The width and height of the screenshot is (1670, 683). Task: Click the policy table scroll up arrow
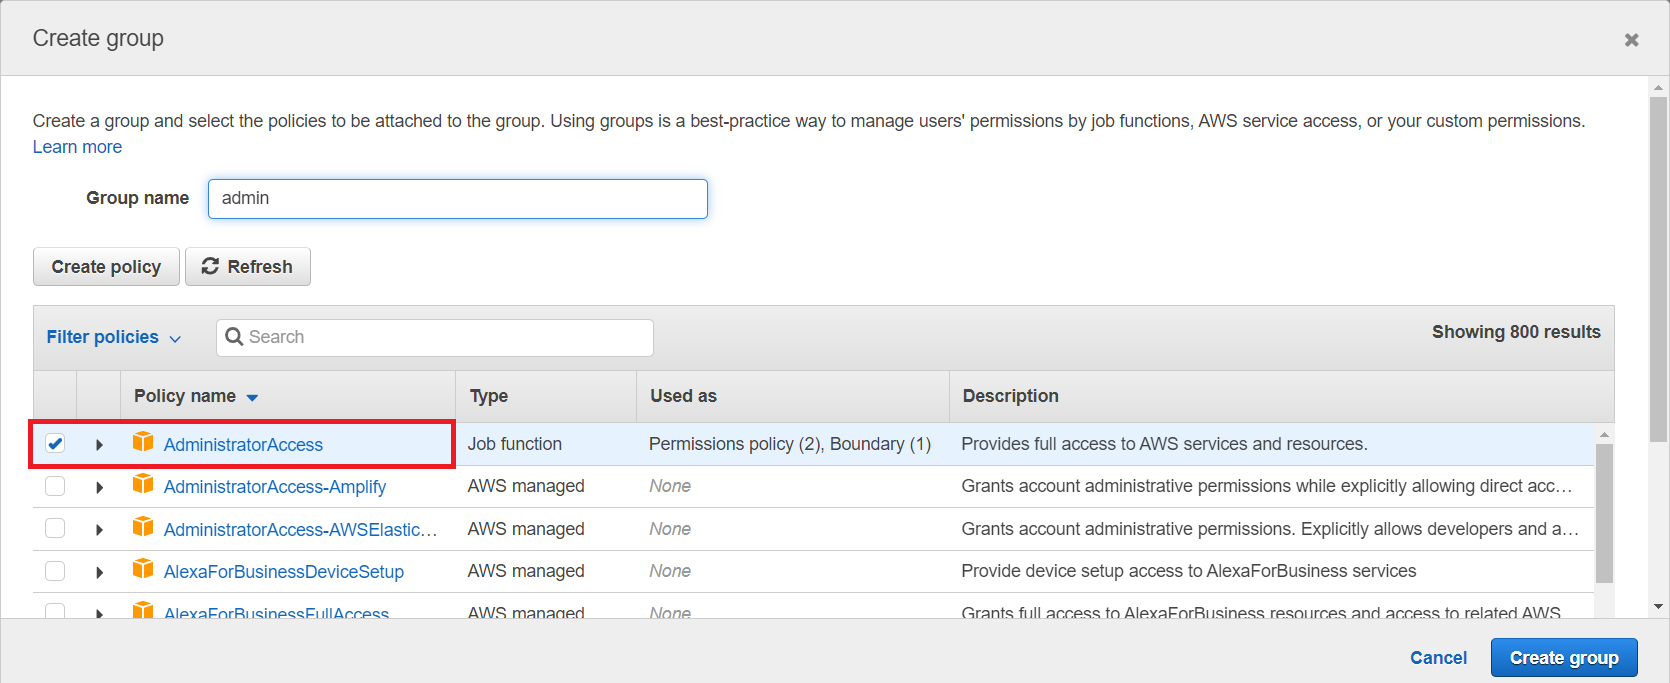(x=1604, y=435)
